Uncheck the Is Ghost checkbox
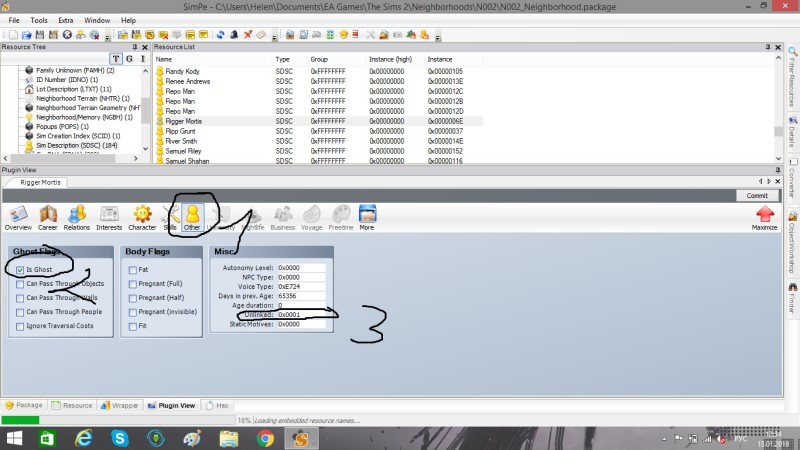 pyautogui.click(x=20, y=269)
